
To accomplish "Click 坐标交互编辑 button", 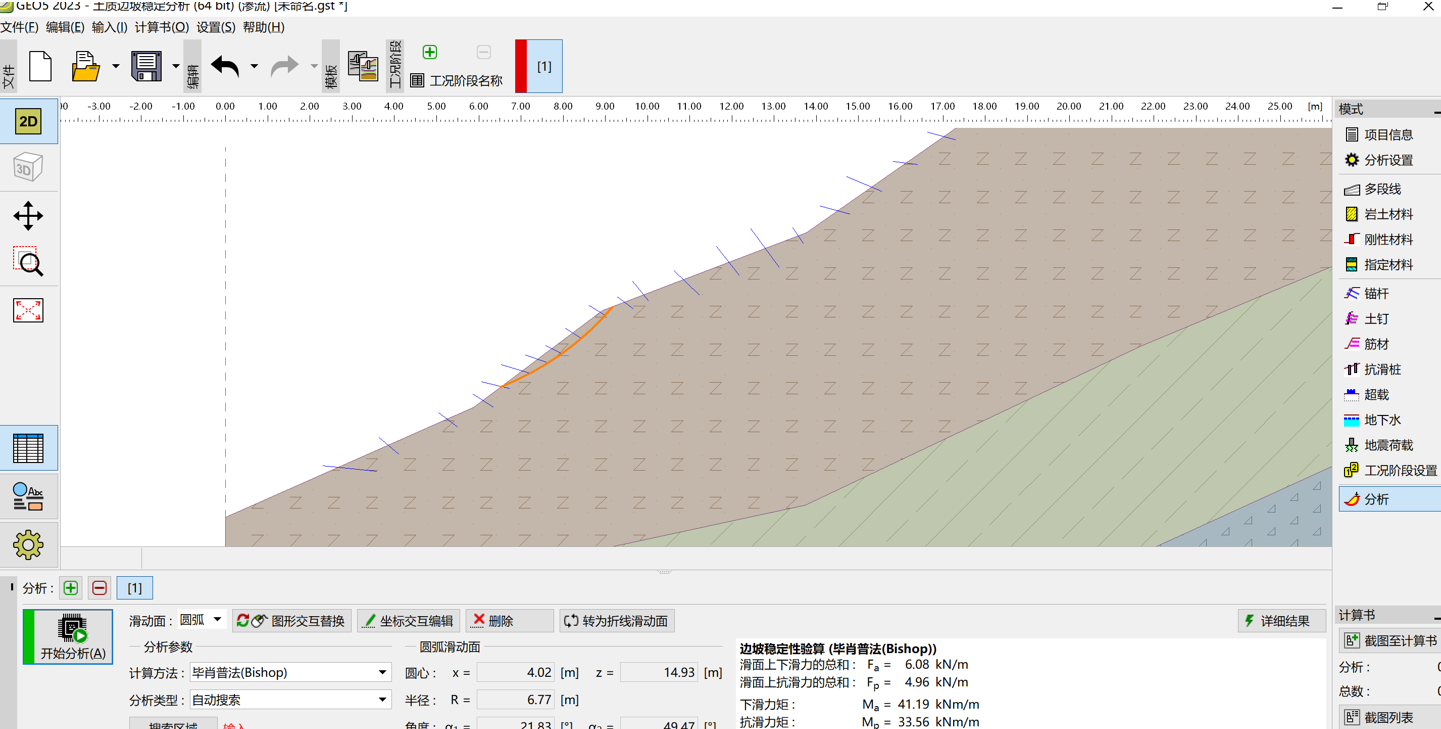I will tap(409, 621).
